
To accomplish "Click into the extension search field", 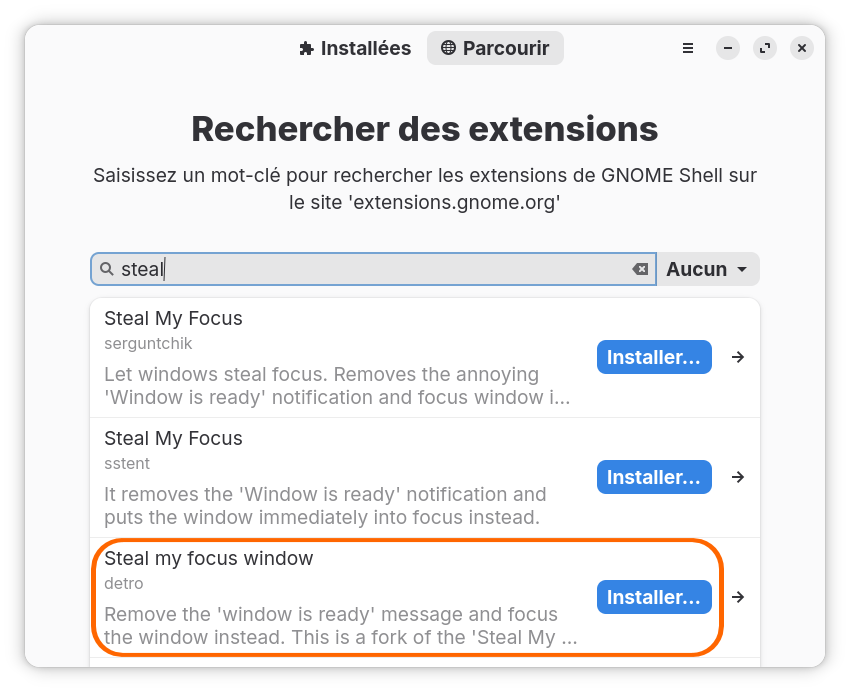I will click(370, 269).
